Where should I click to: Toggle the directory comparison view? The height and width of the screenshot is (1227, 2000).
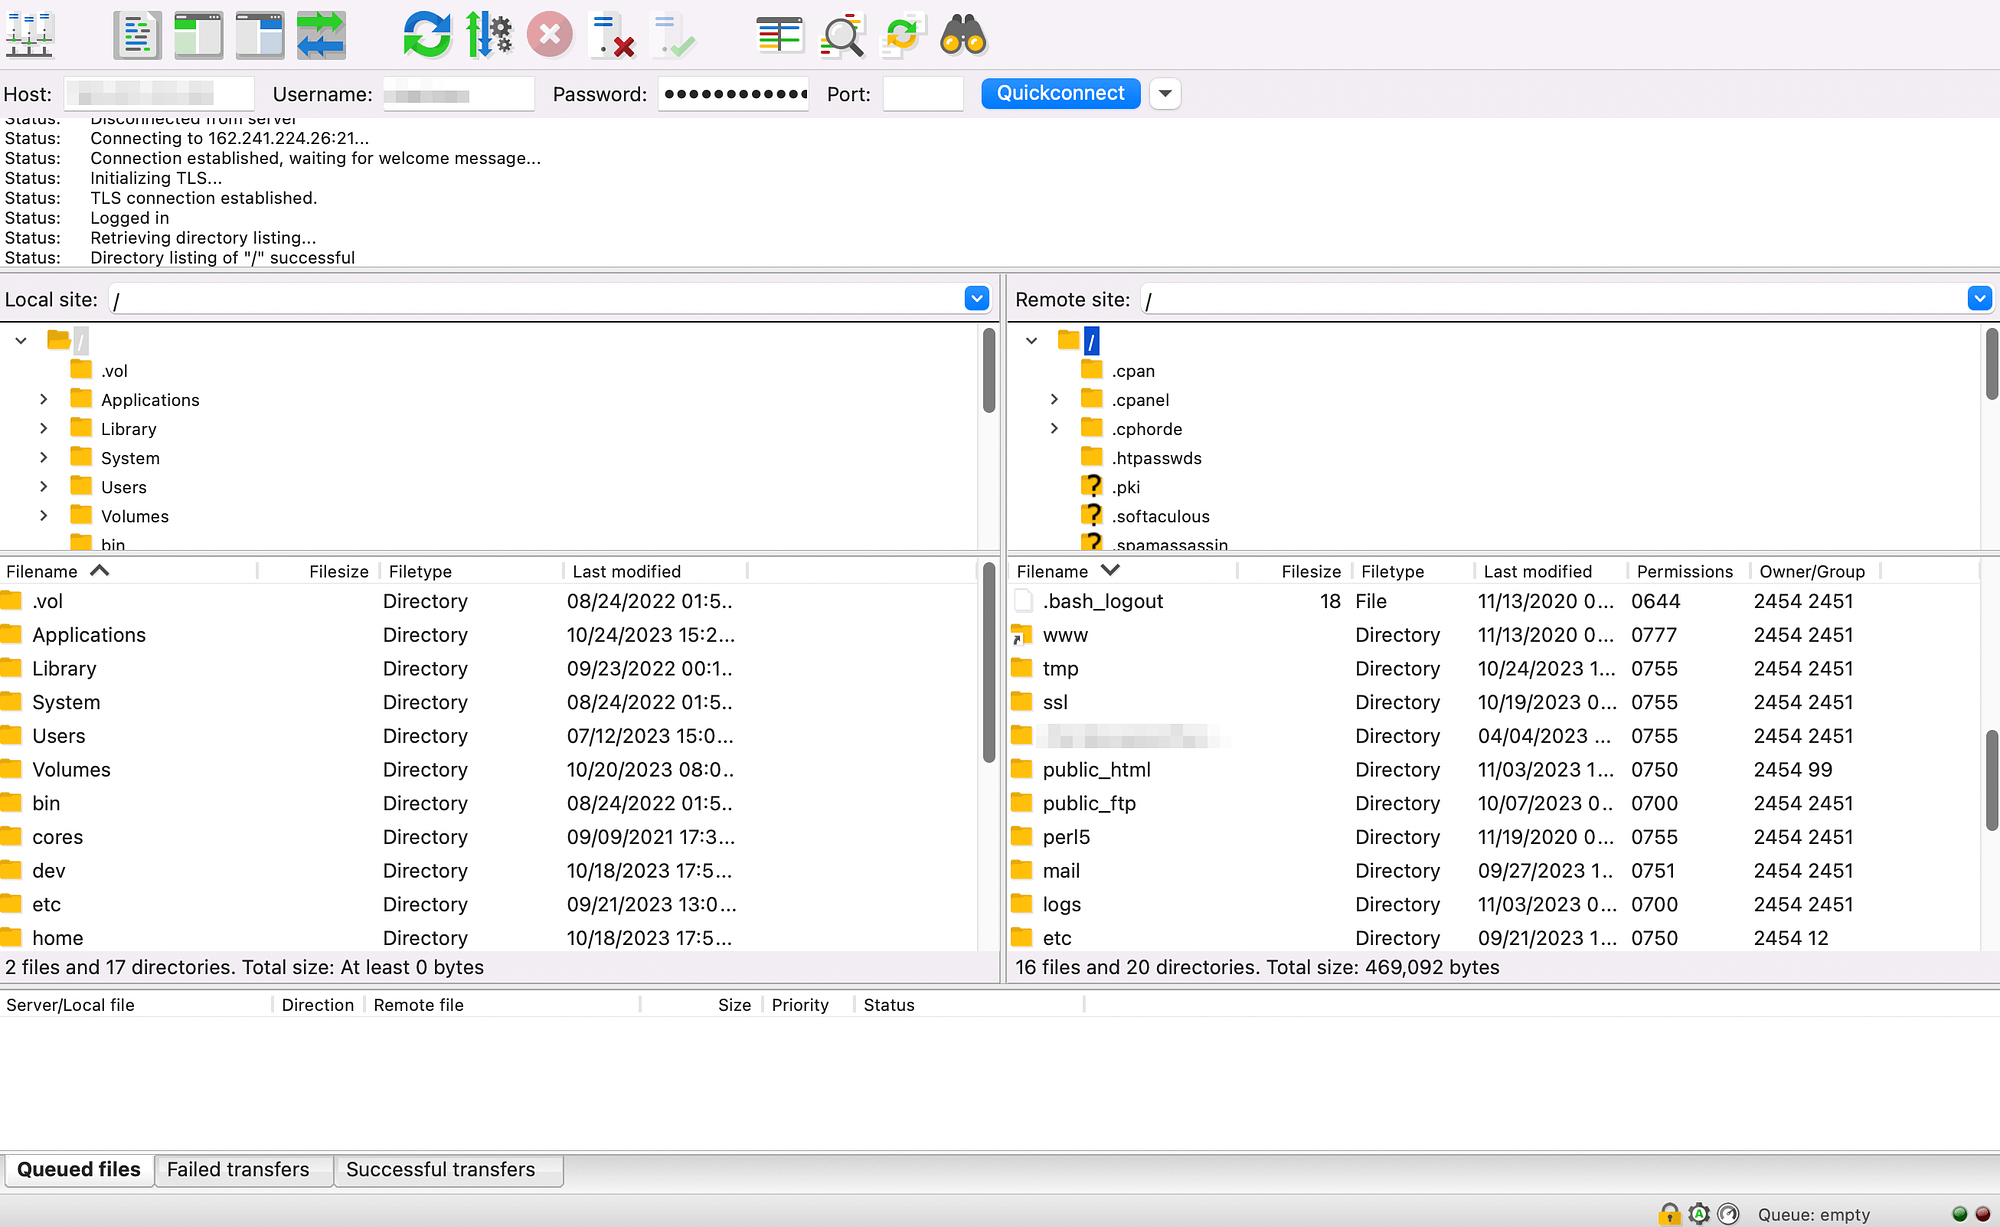coord(779,31)
